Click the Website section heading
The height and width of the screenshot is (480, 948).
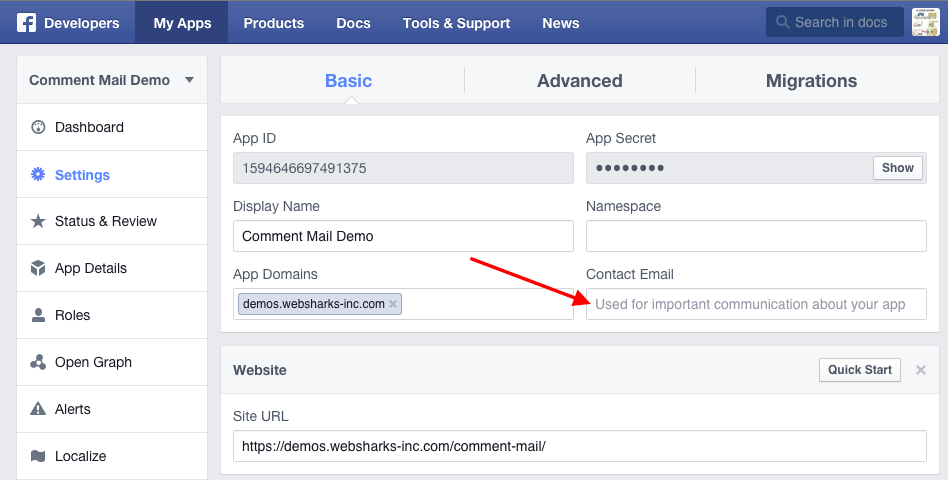(x=260, y=370)
